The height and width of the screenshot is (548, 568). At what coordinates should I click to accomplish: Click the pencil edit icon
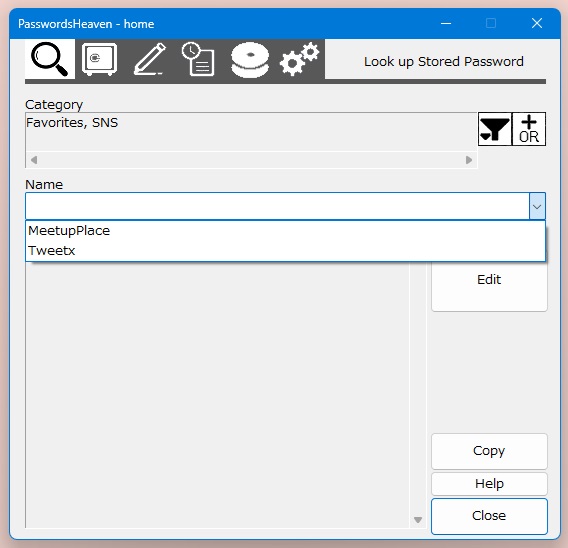pos(150,59)
